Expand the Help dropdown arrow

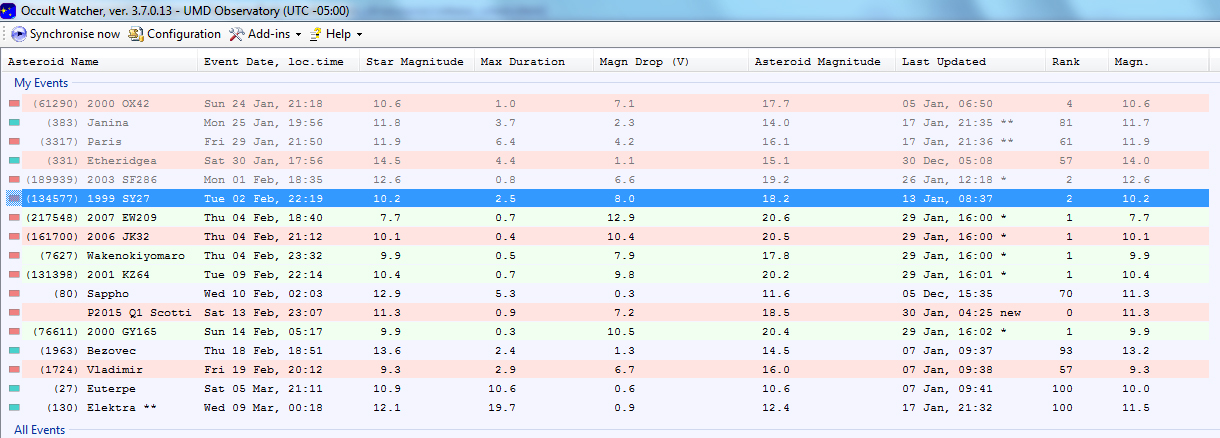tap(358, 35)
